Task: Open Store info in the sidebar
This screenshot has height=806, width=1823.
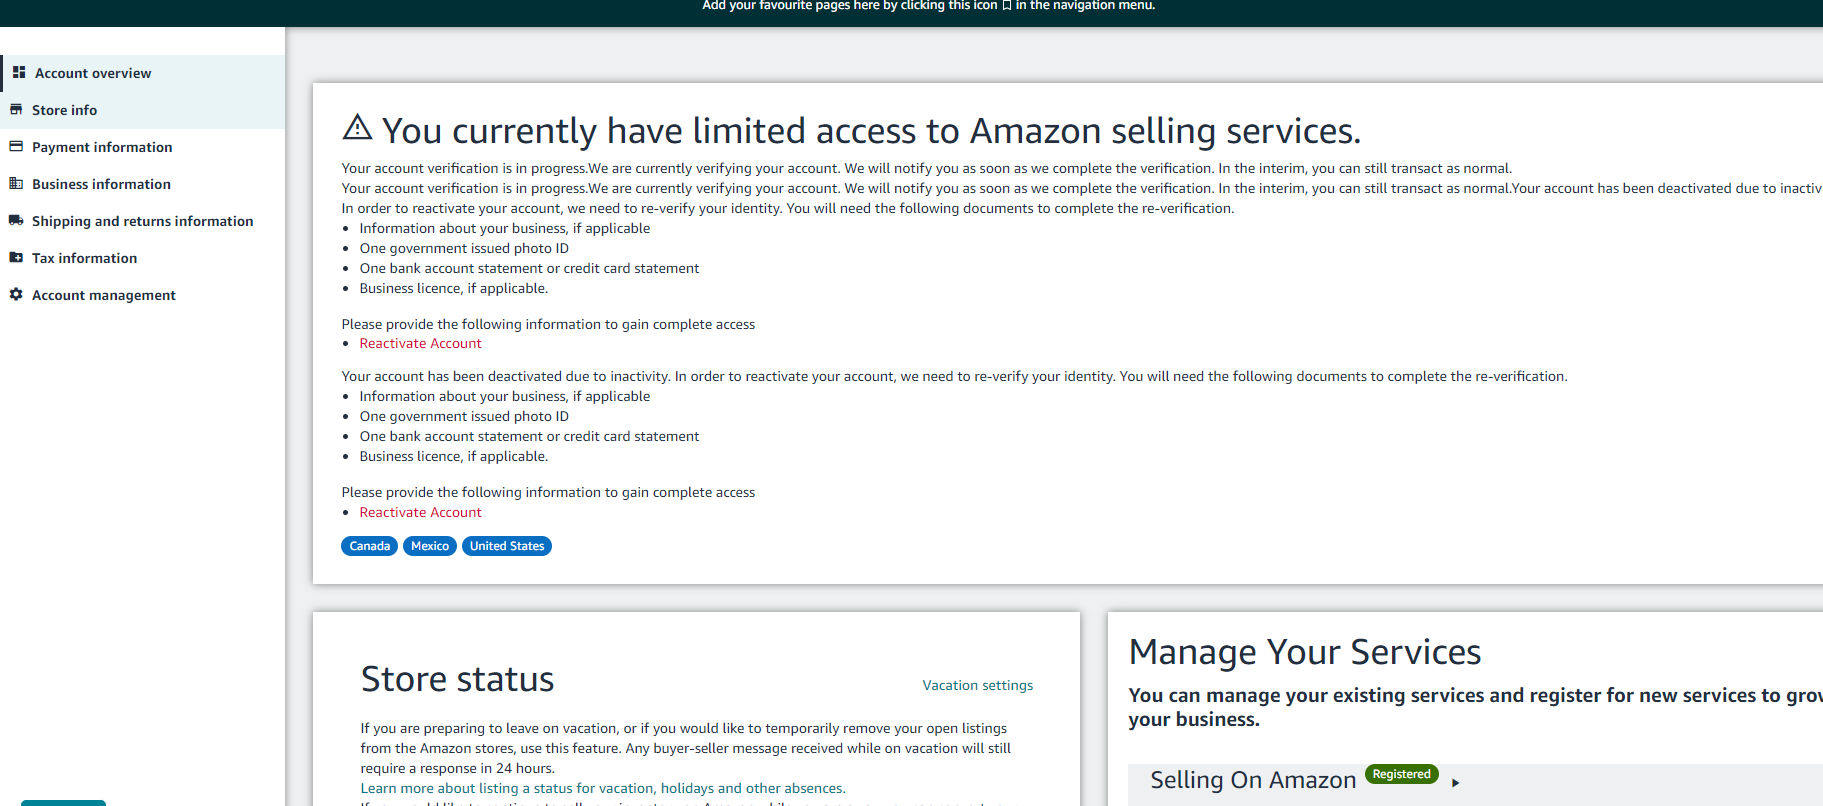Action: click(x=142, y=110)
